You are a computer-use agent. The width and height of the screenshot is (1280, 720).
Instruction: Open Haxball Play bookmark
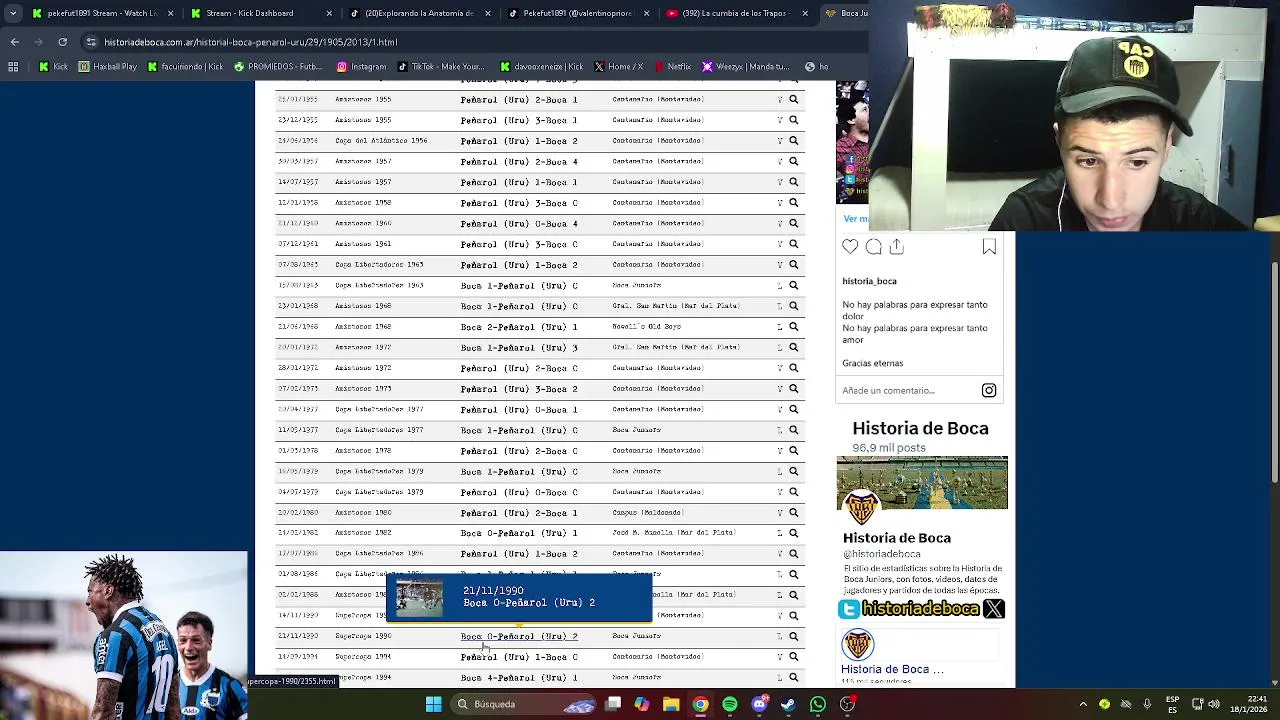click(108, 67)
